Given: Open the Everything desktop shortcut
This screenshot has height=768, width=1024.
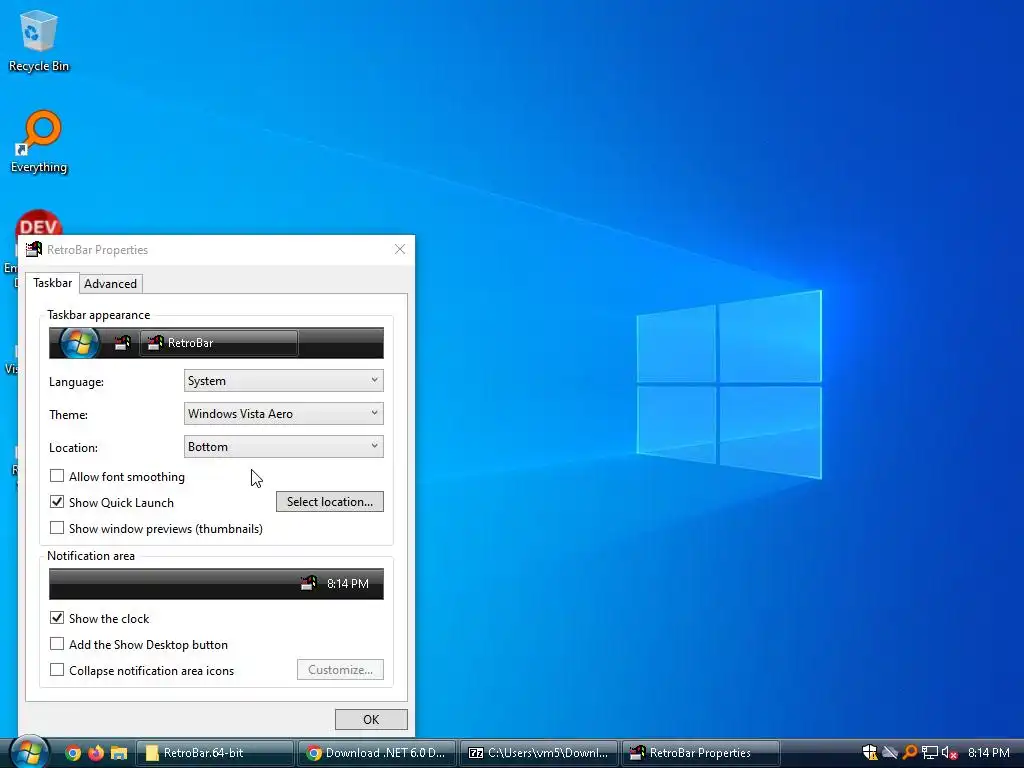Looking at the screenshot, I should coord(39,142).
